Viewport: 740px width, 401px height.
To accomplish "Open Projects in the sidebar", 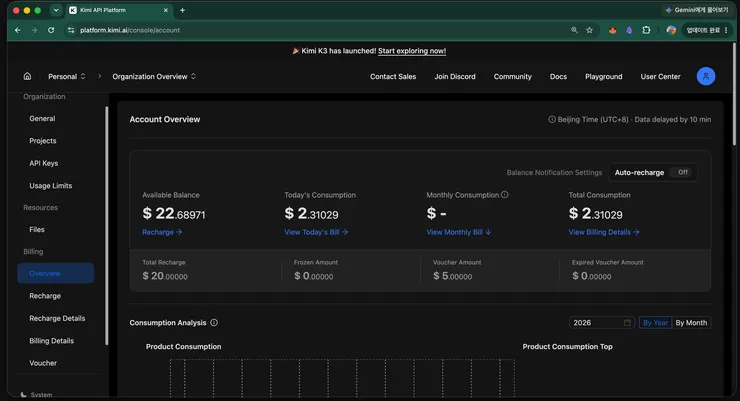I will click(42, 141).
